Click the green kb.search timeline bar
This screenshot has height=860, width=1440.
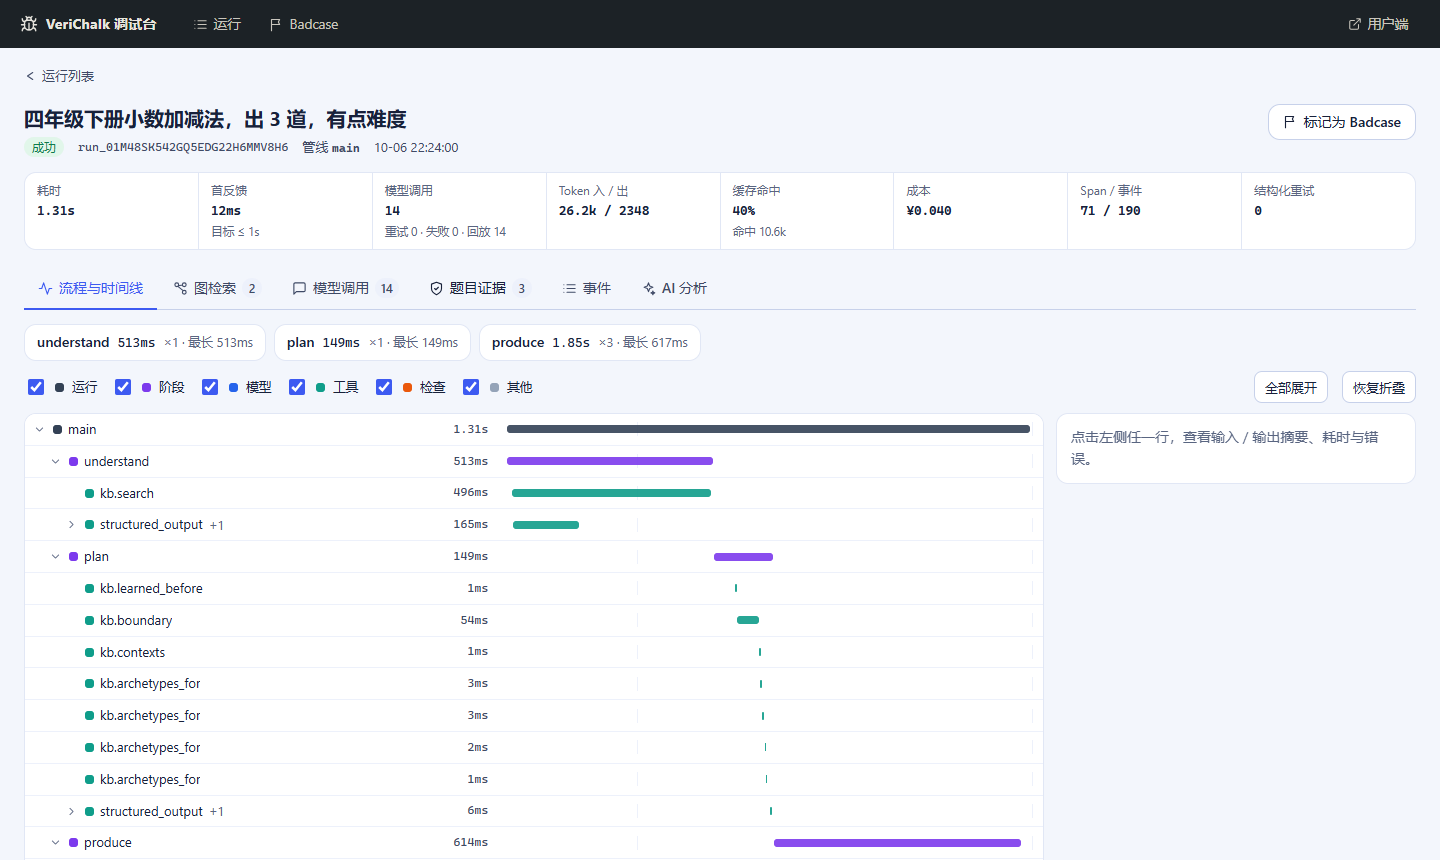coord(611,493)
